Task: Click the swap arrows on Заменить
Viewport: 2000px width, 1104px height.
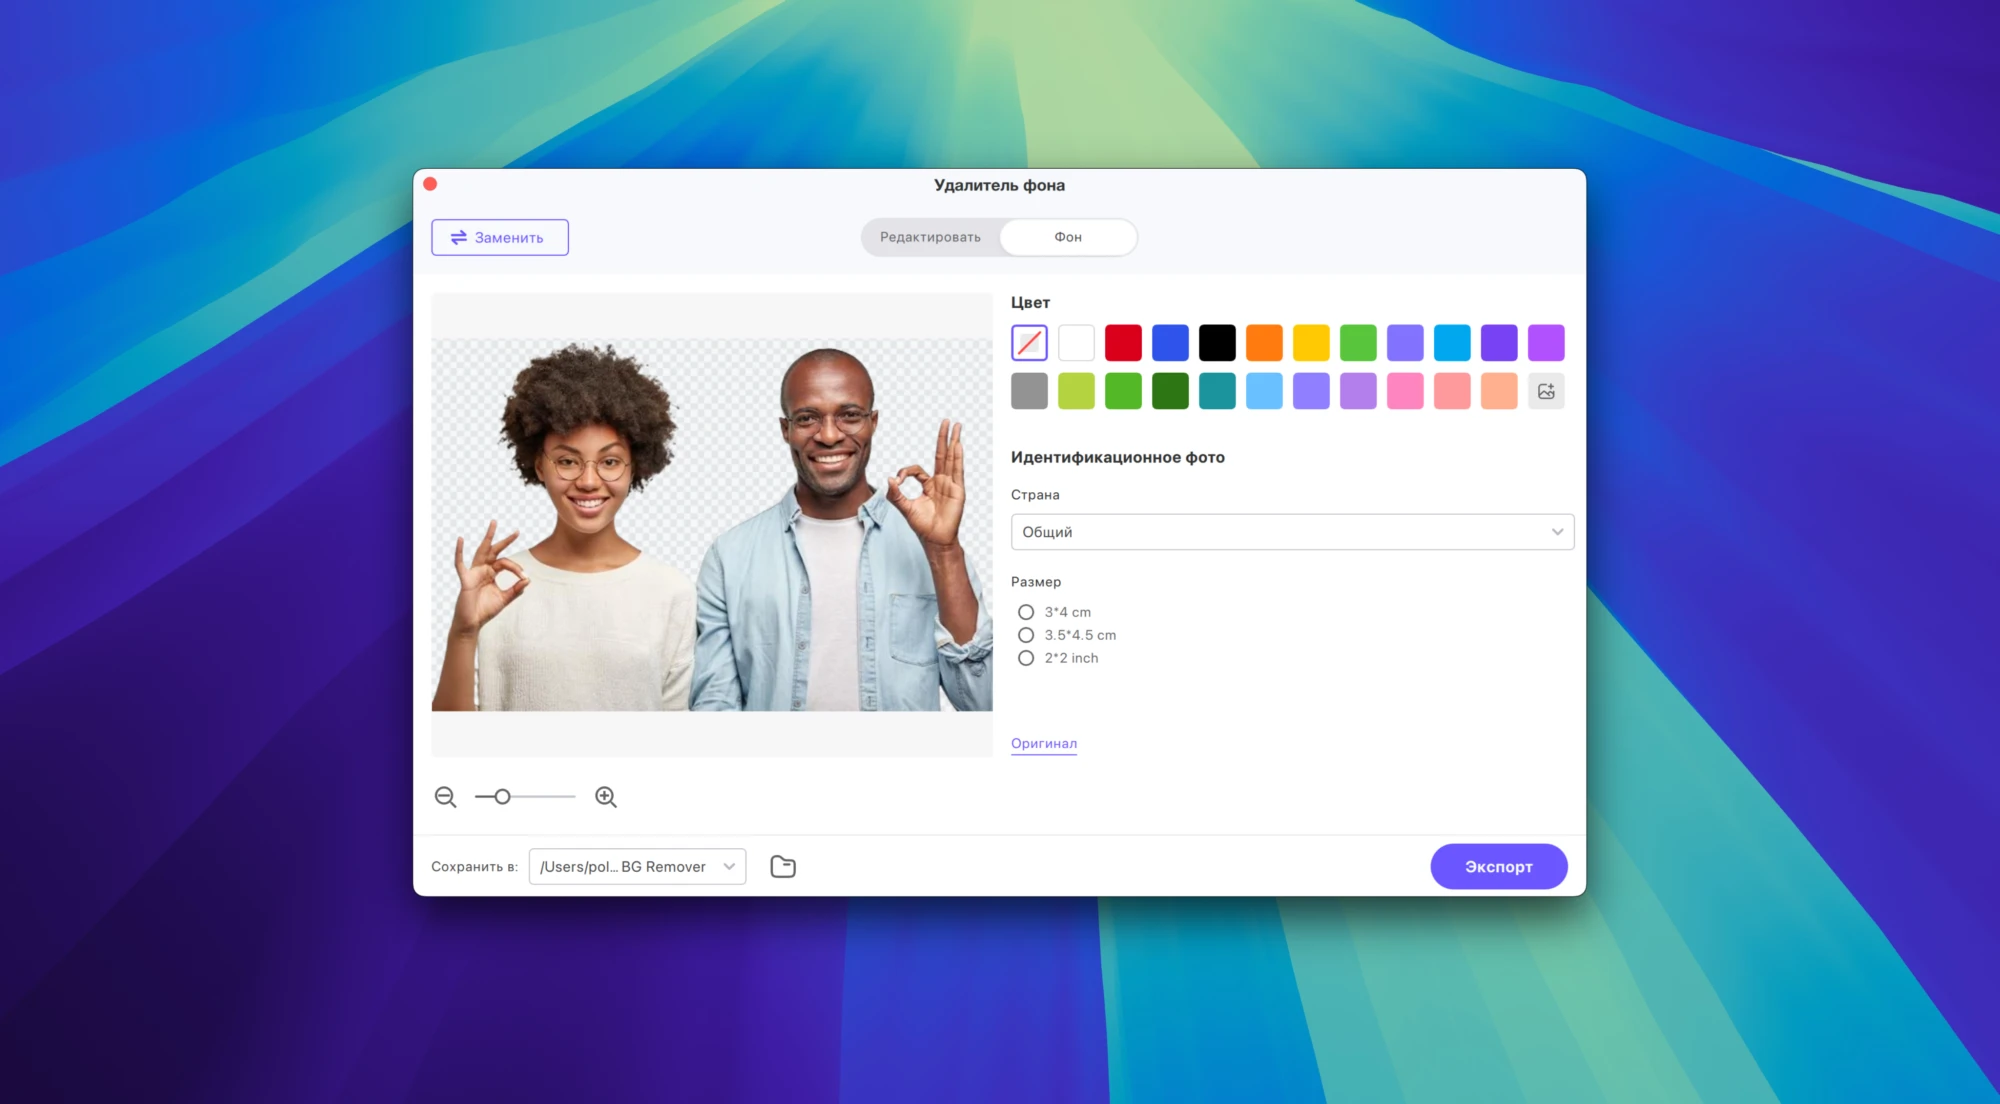Action: tap(459, 238)
